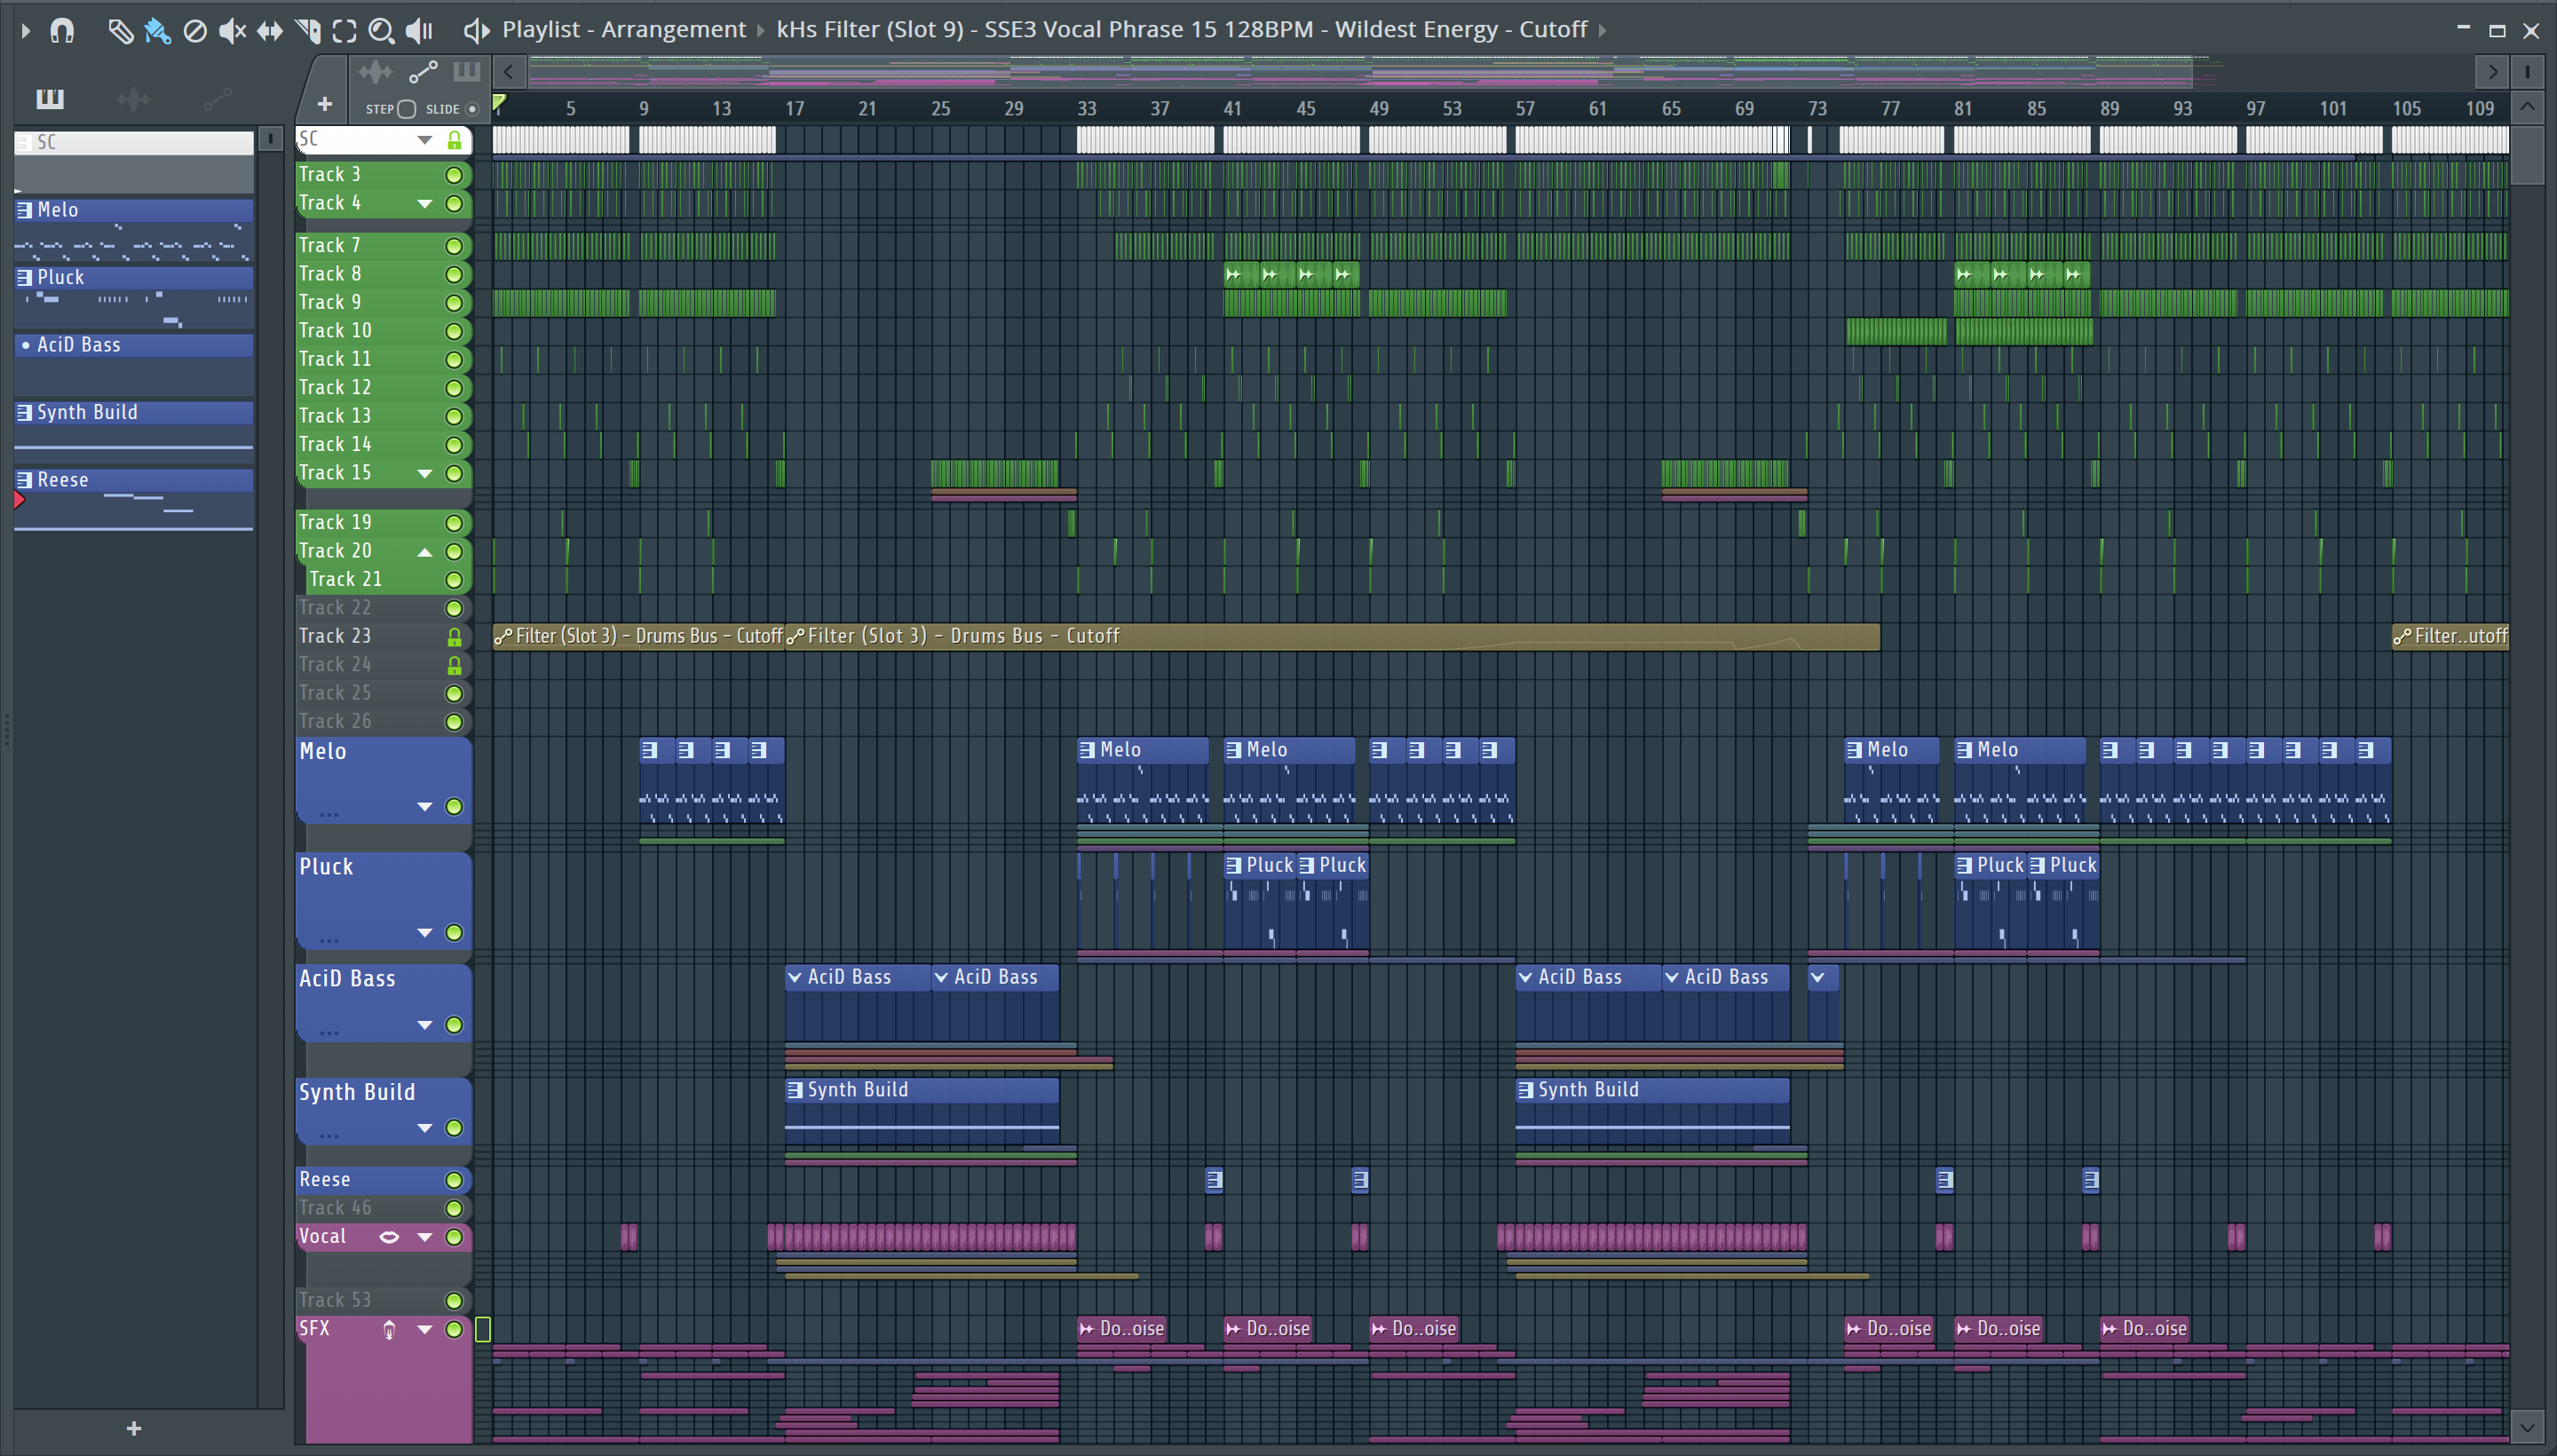
Task: Select the Delete tool
Action: point(195,31)
